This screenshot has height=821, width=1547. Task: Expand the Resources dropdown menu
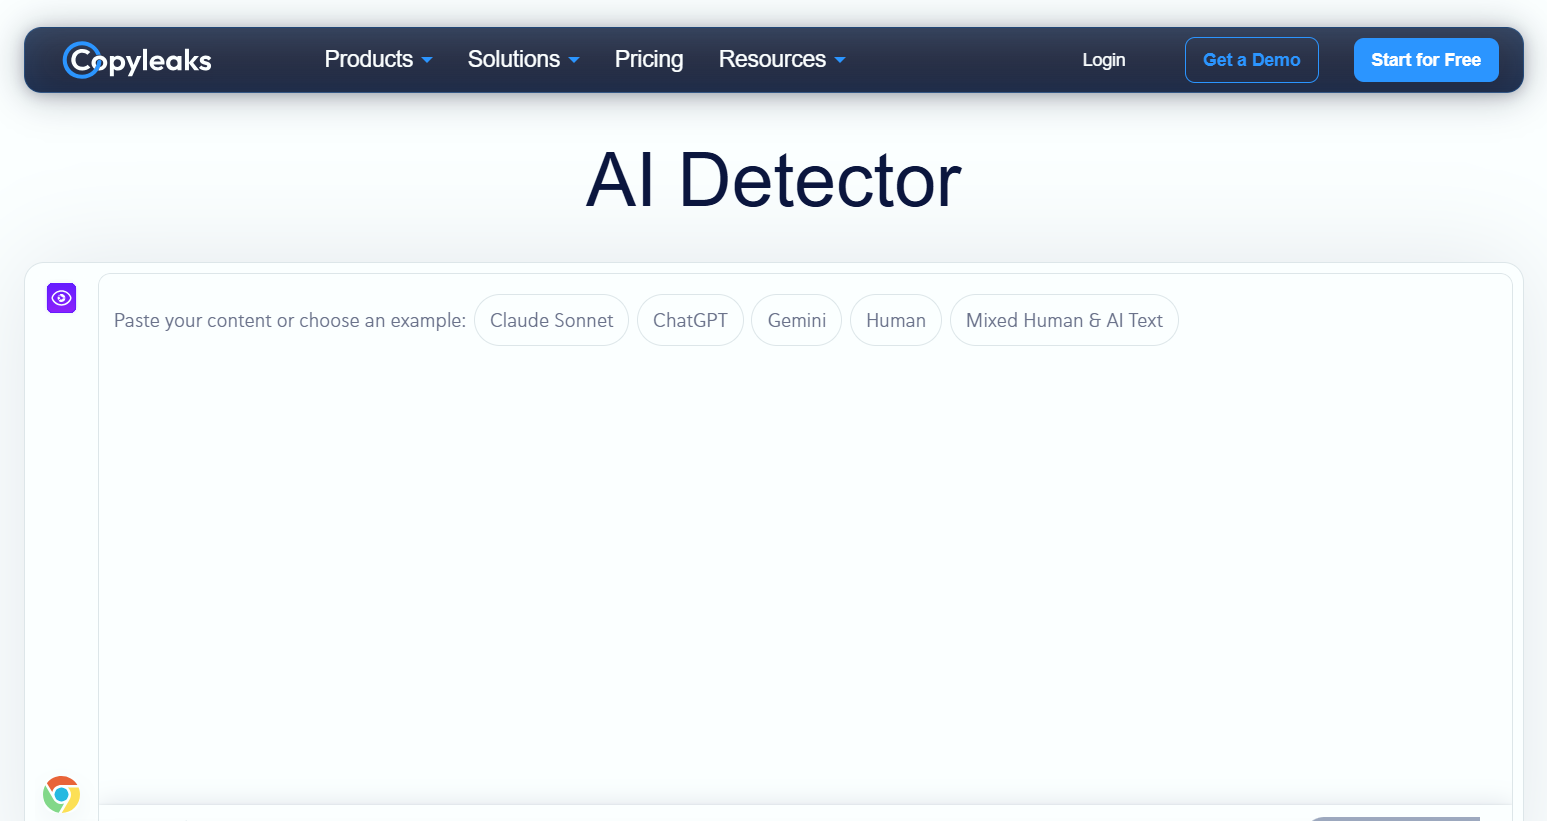(781, 59)
